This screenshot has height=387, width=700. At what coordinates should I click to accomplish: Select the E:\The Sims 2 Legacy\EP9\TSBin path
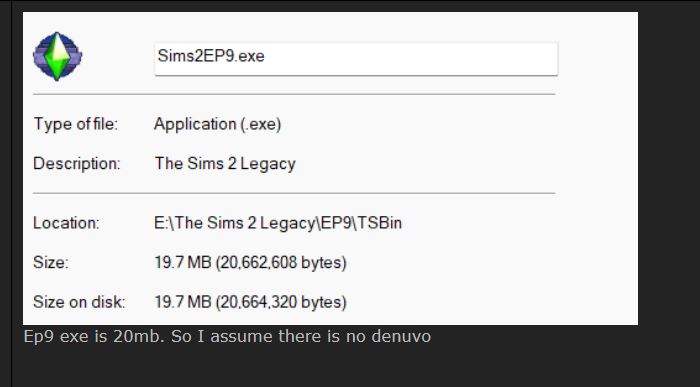pyautogui.click(x=278, y=223)
